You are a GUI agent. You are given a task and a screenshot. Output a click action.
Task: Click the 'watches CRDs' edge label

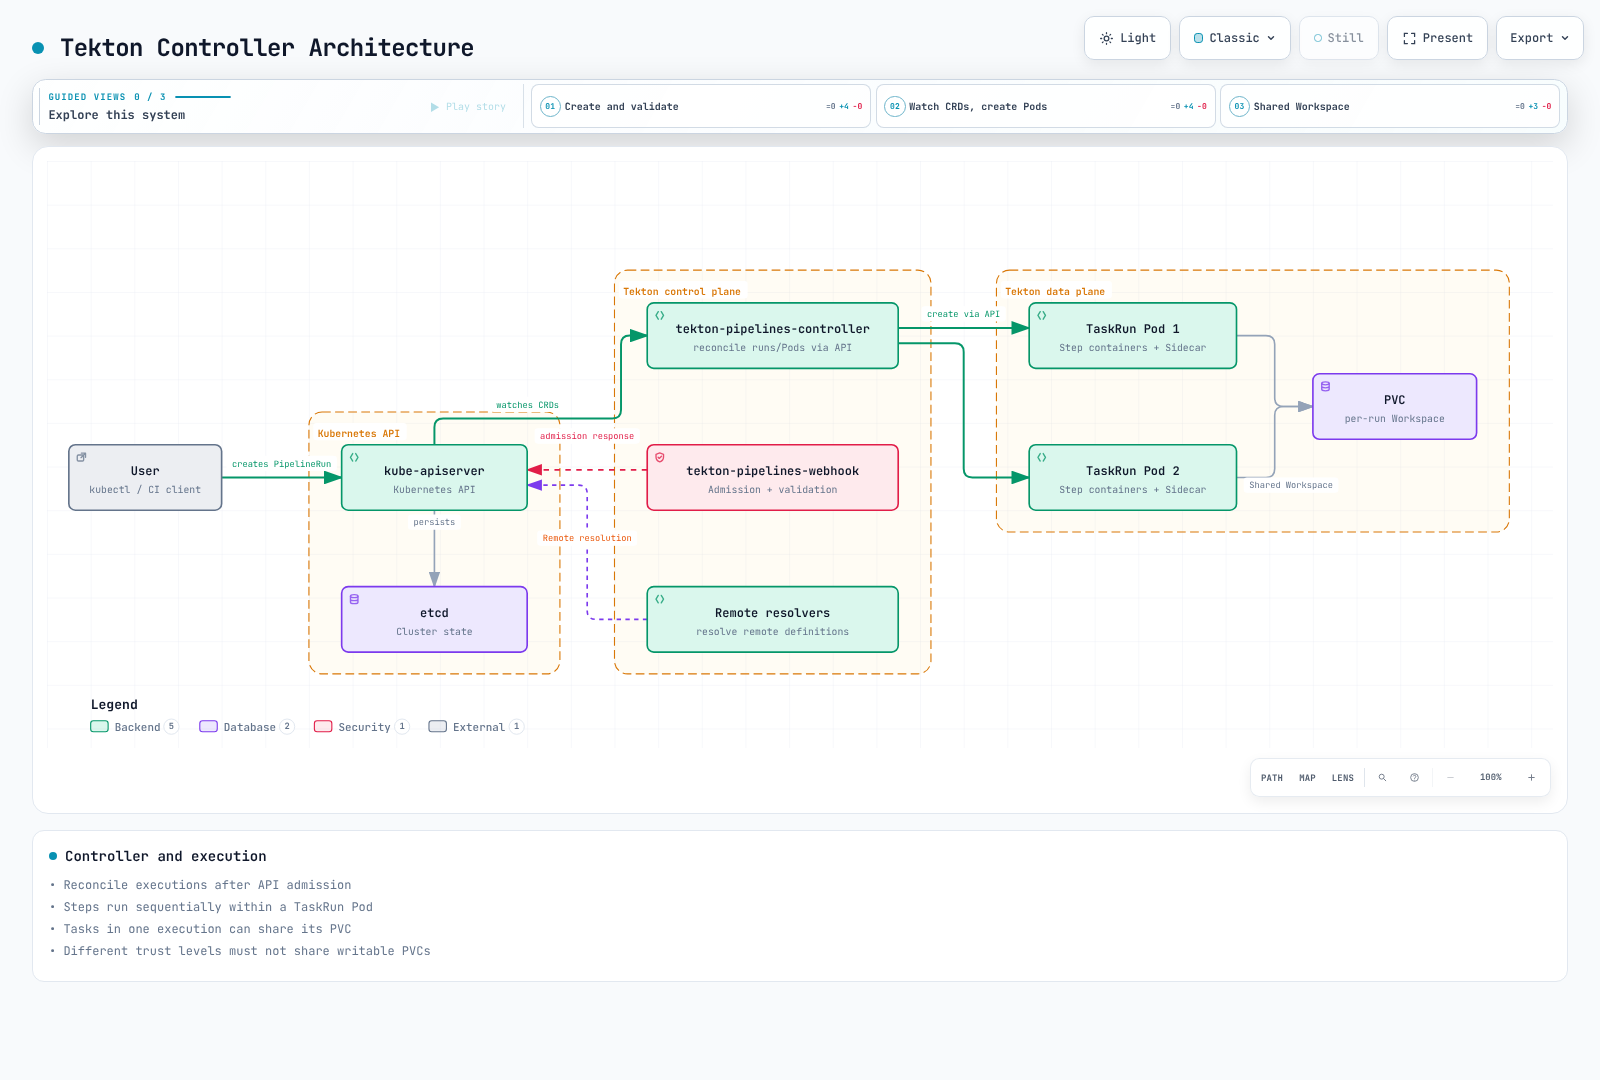click(x=527, y=405)
